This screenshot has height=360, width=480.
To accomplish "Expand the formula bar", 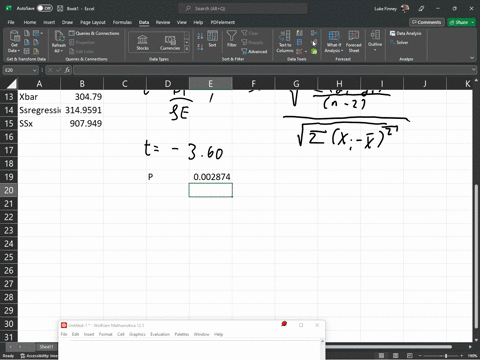I will tap(474, 70).
